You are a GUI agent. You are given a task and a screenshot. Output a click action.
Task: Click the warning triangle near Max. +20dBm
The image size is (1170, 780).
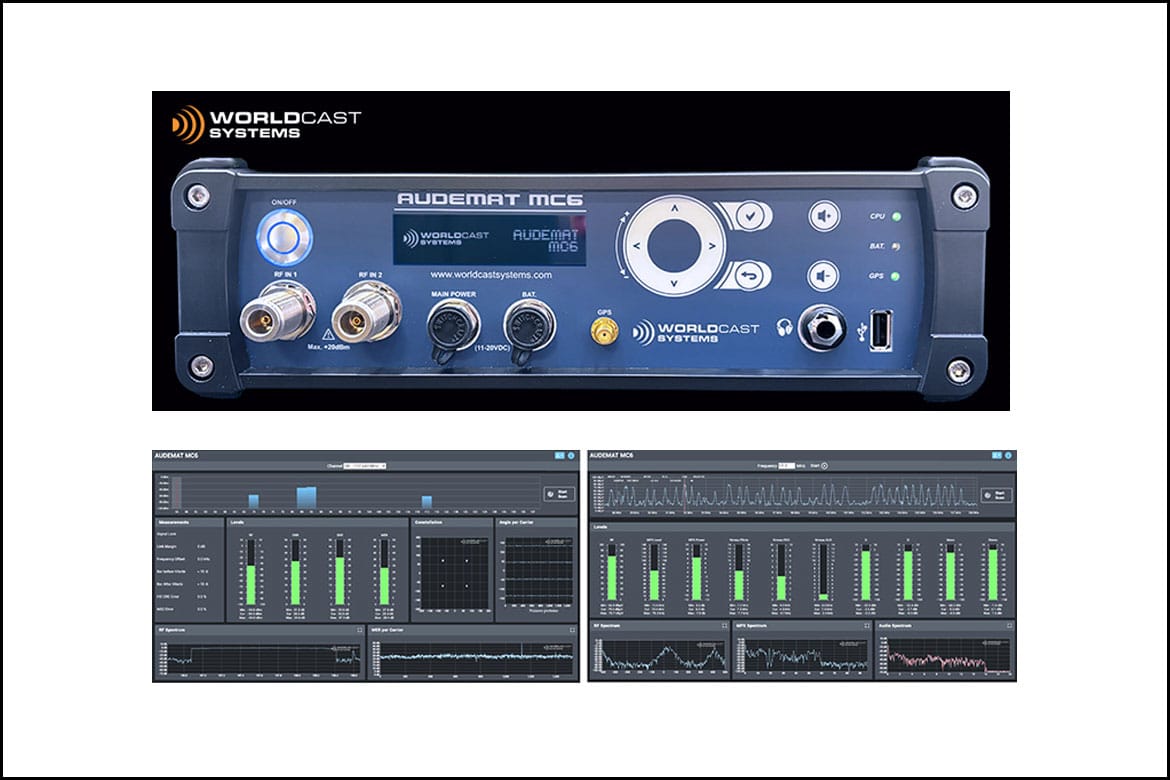[x=328, y=334]
